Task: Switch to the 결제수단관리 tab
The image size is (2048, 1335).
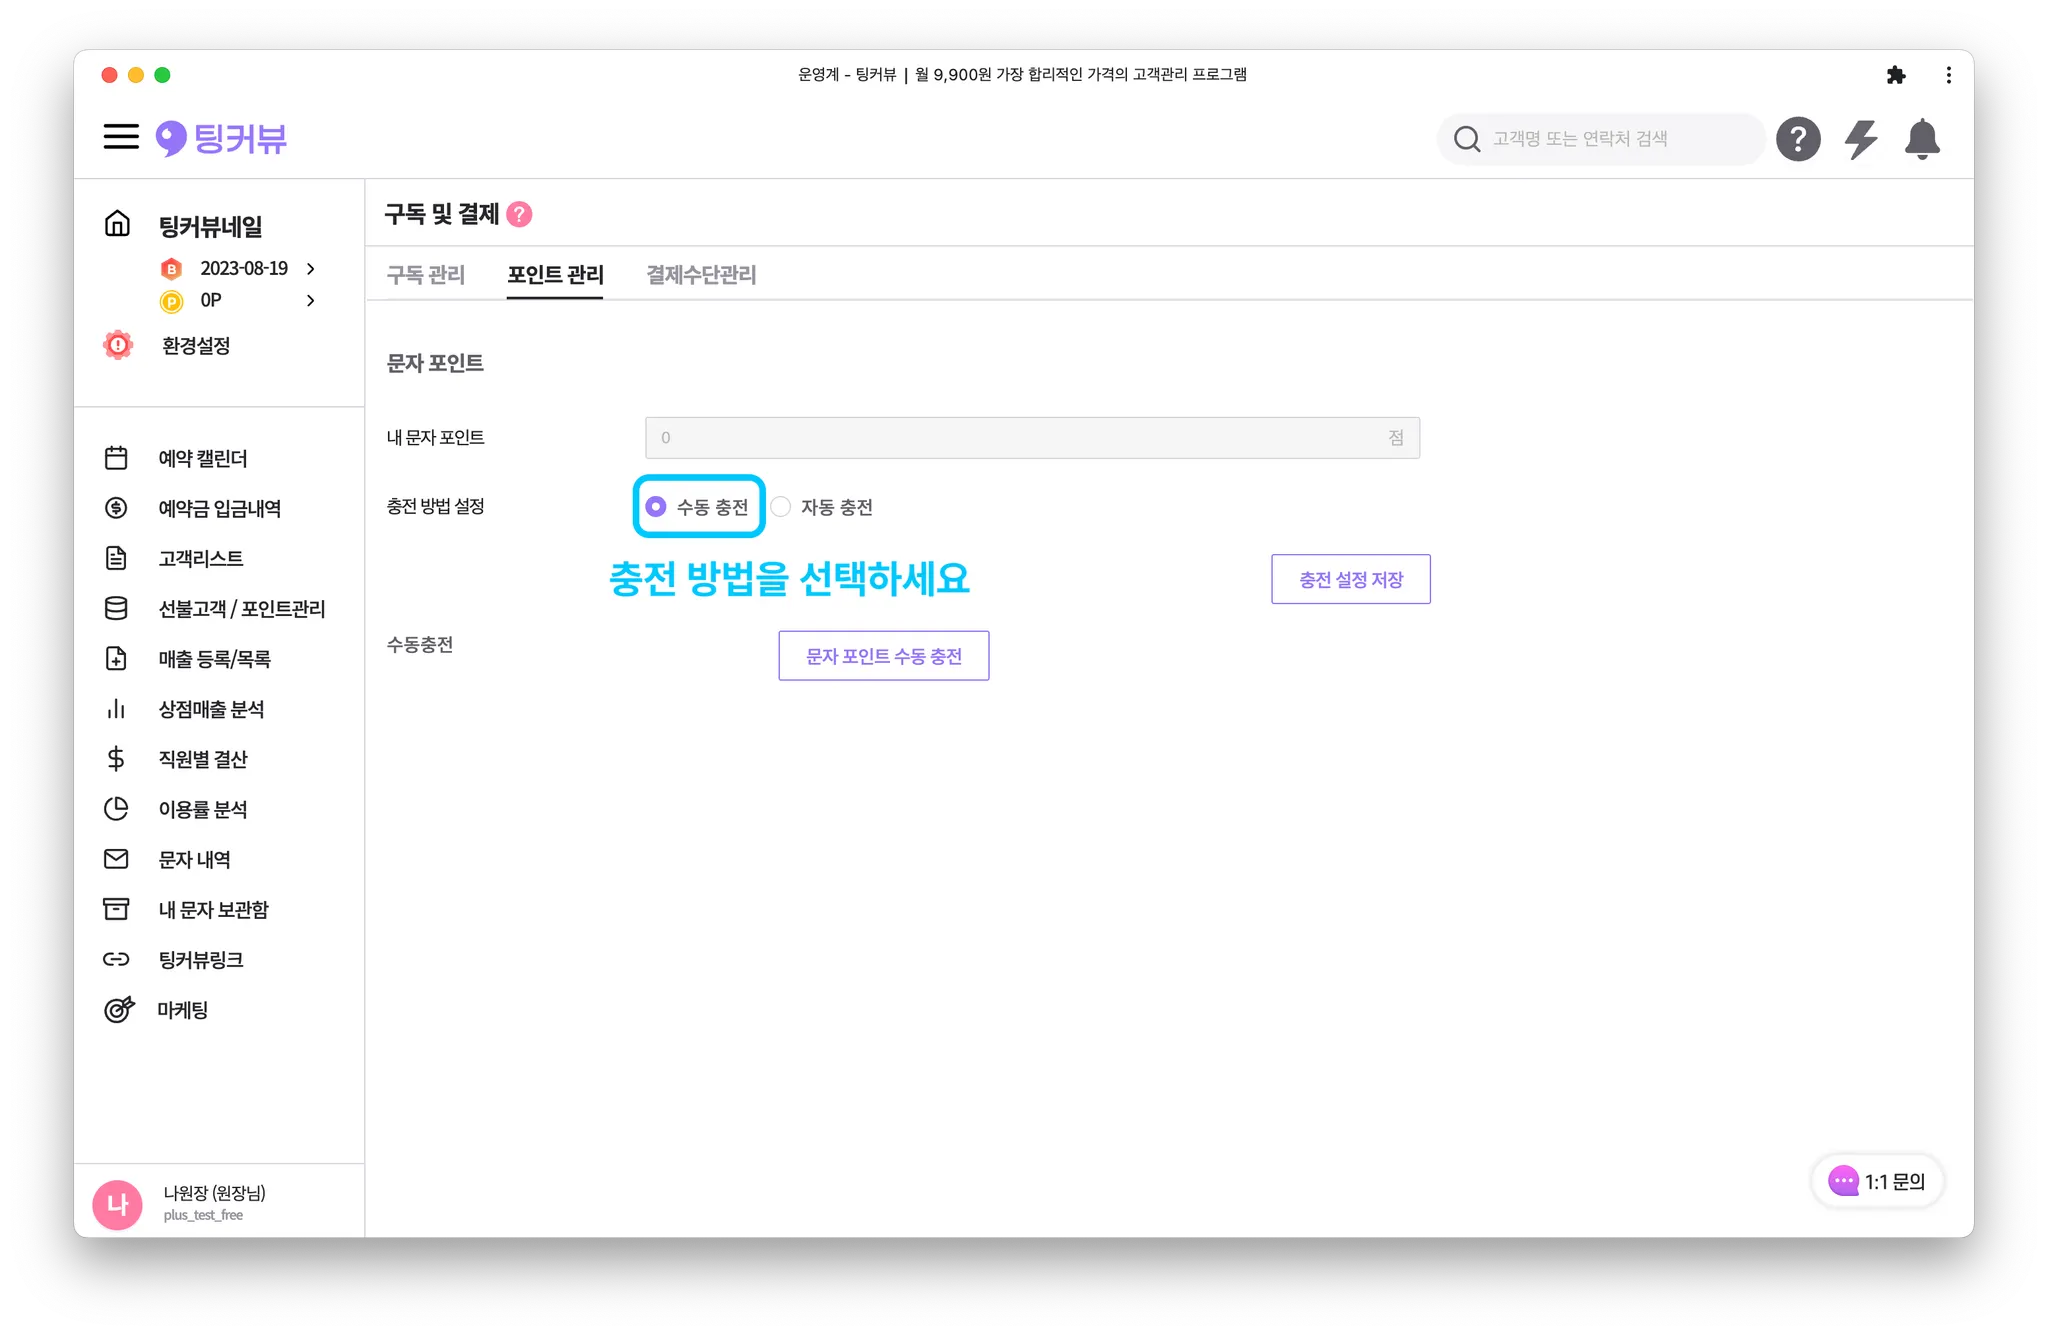Action: pyautogui.click(x=701, y=275)
